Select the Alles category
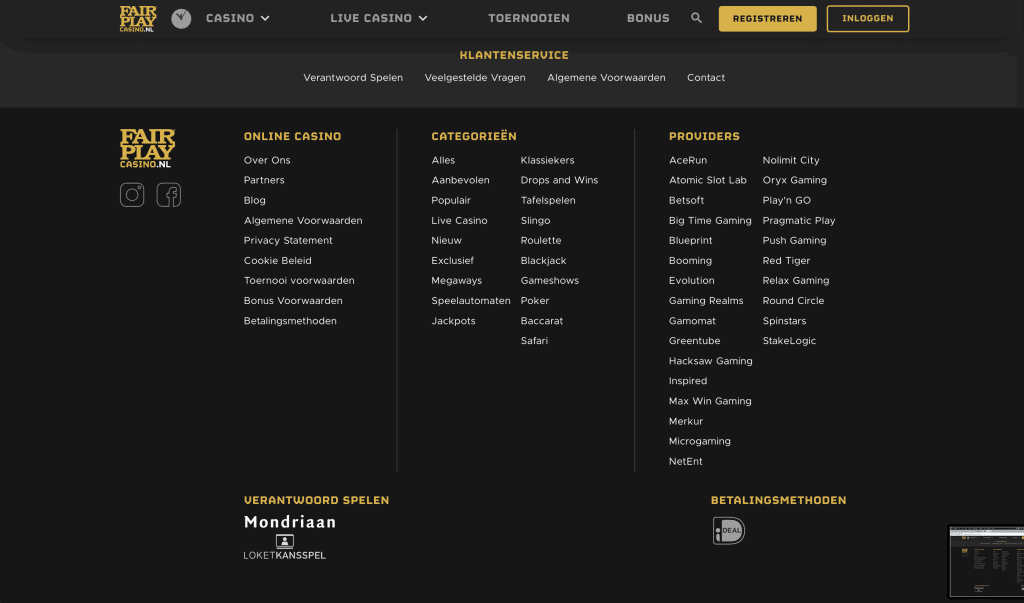The image size is (1024, 603). pyautogui.click(x=443, y=160)
